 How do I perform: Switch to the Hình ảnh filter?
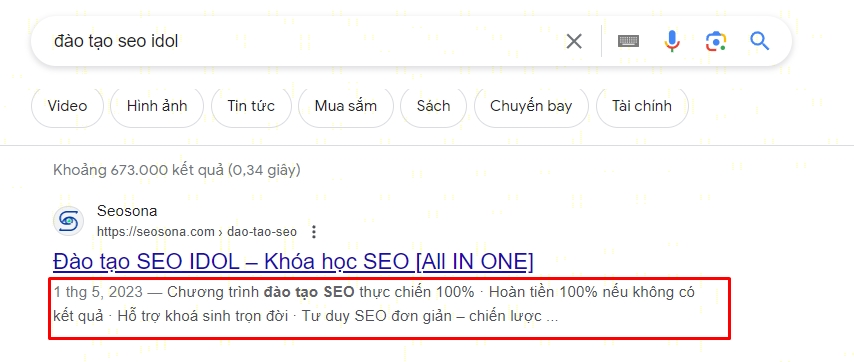pyautogui.click(x=157, y=106)
